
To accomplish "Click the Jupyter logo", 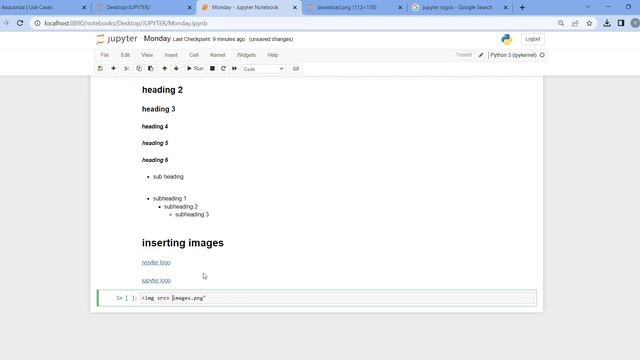I will [117, 39].
